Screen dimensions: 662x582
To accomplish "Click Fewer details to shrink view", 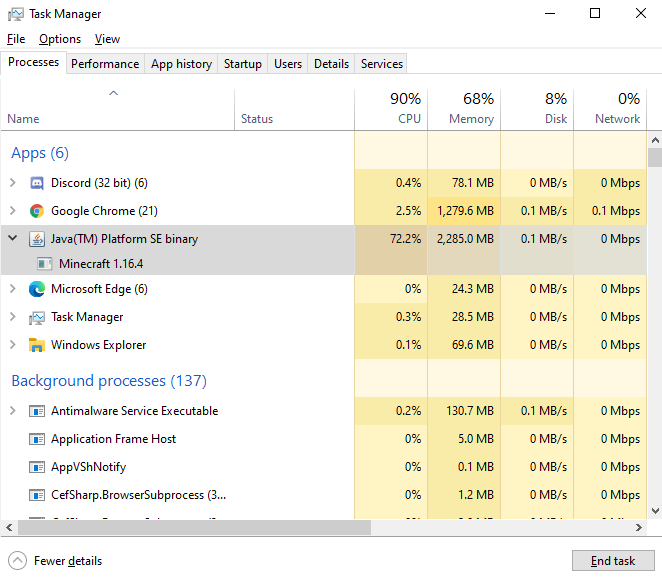I will pyautogui.click(x=57, y=561).
